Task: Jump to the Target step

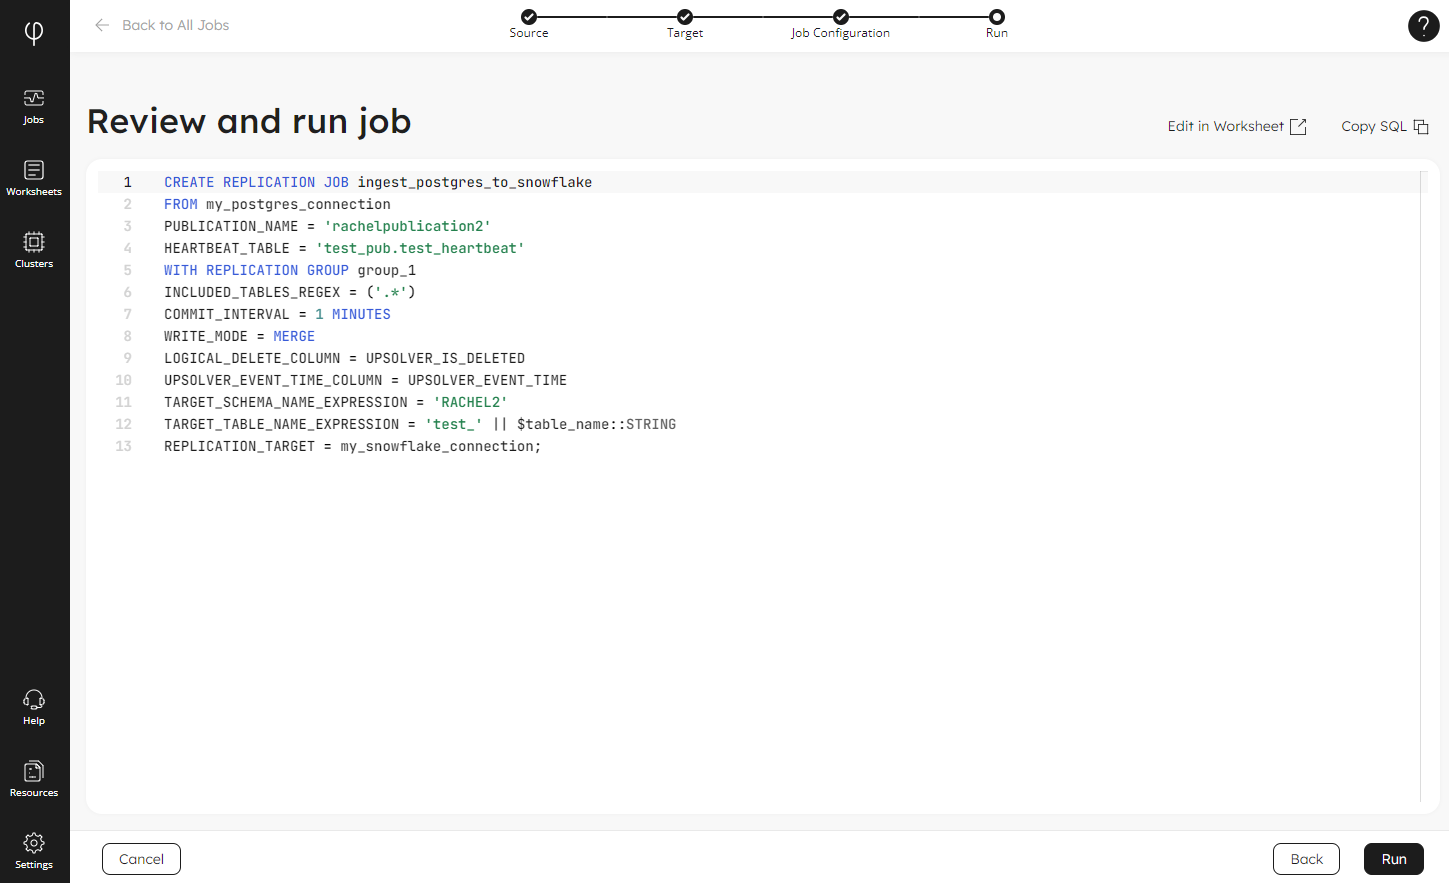Action: pos(685,17)
